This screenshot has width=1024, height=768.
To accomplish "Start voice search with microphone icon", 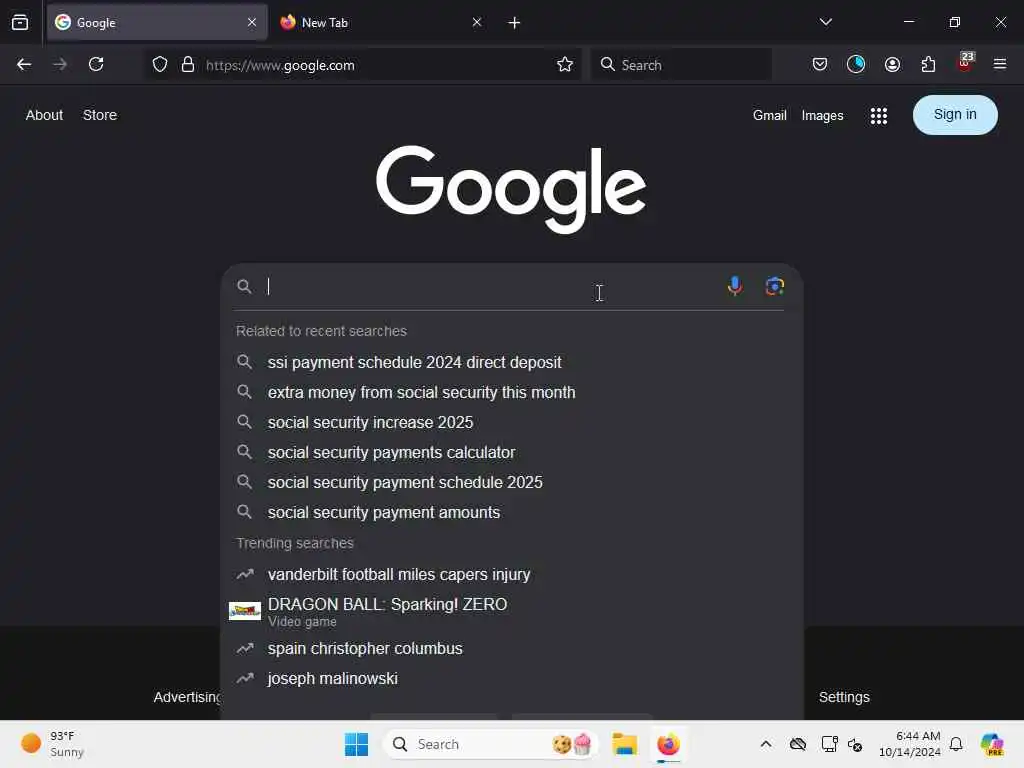I will (x=735, y=286).
